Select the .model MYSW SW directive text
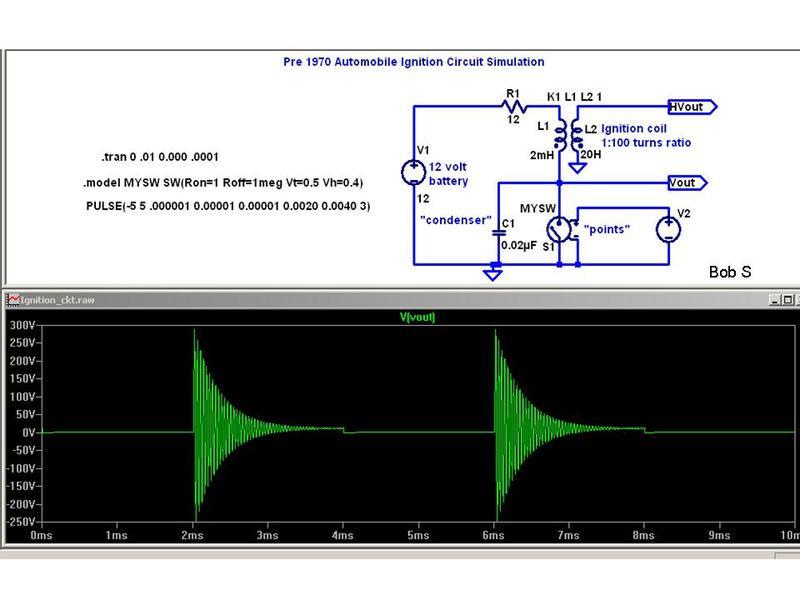This screenshot has height=600, width=800. coord(223,183)
